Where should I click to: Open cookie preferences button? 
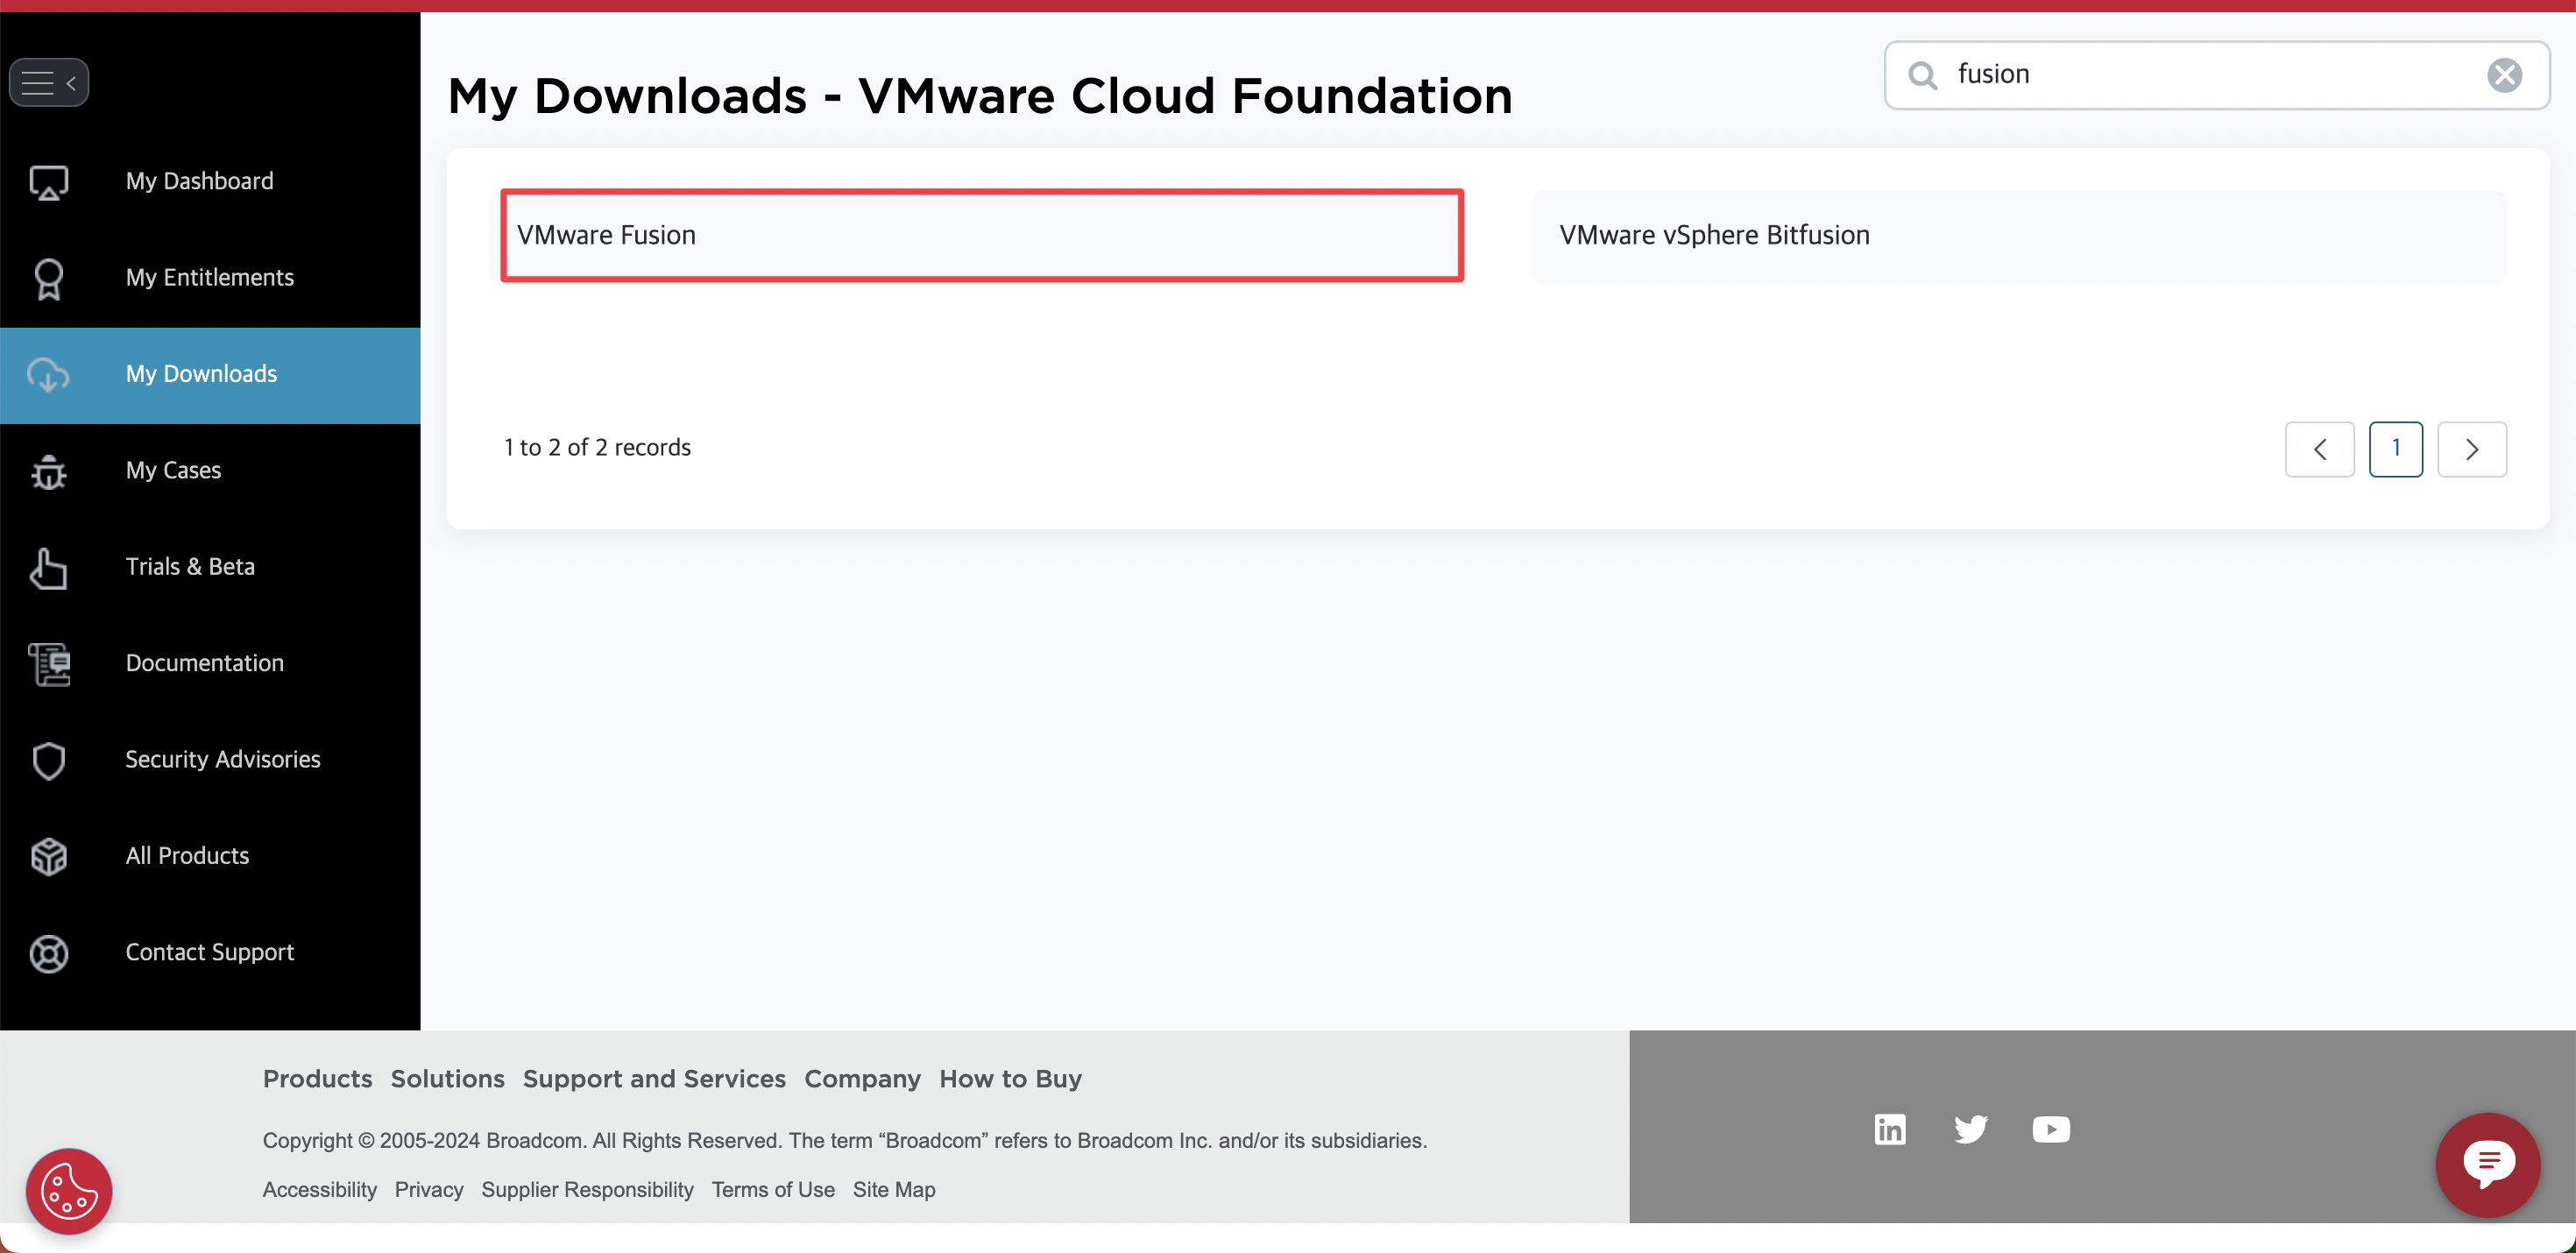coord(69,1191)
